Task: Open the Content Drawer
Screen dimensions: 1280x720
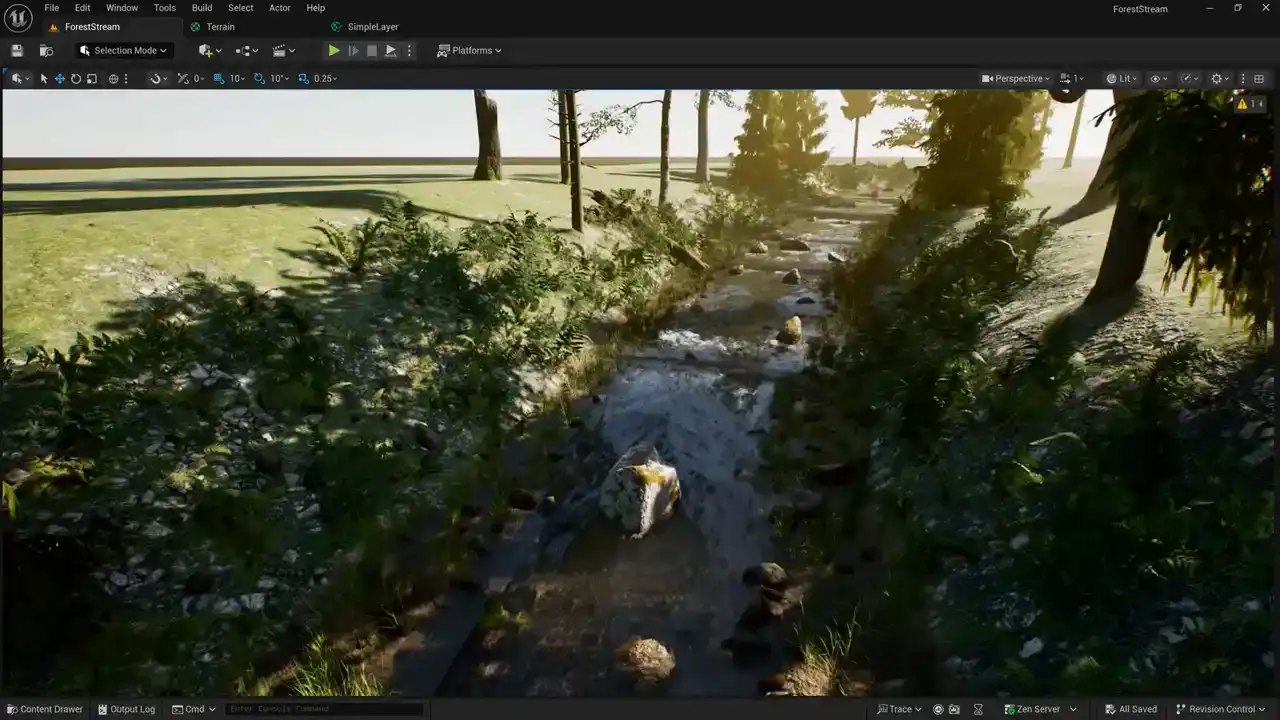Action: point(44,709)
